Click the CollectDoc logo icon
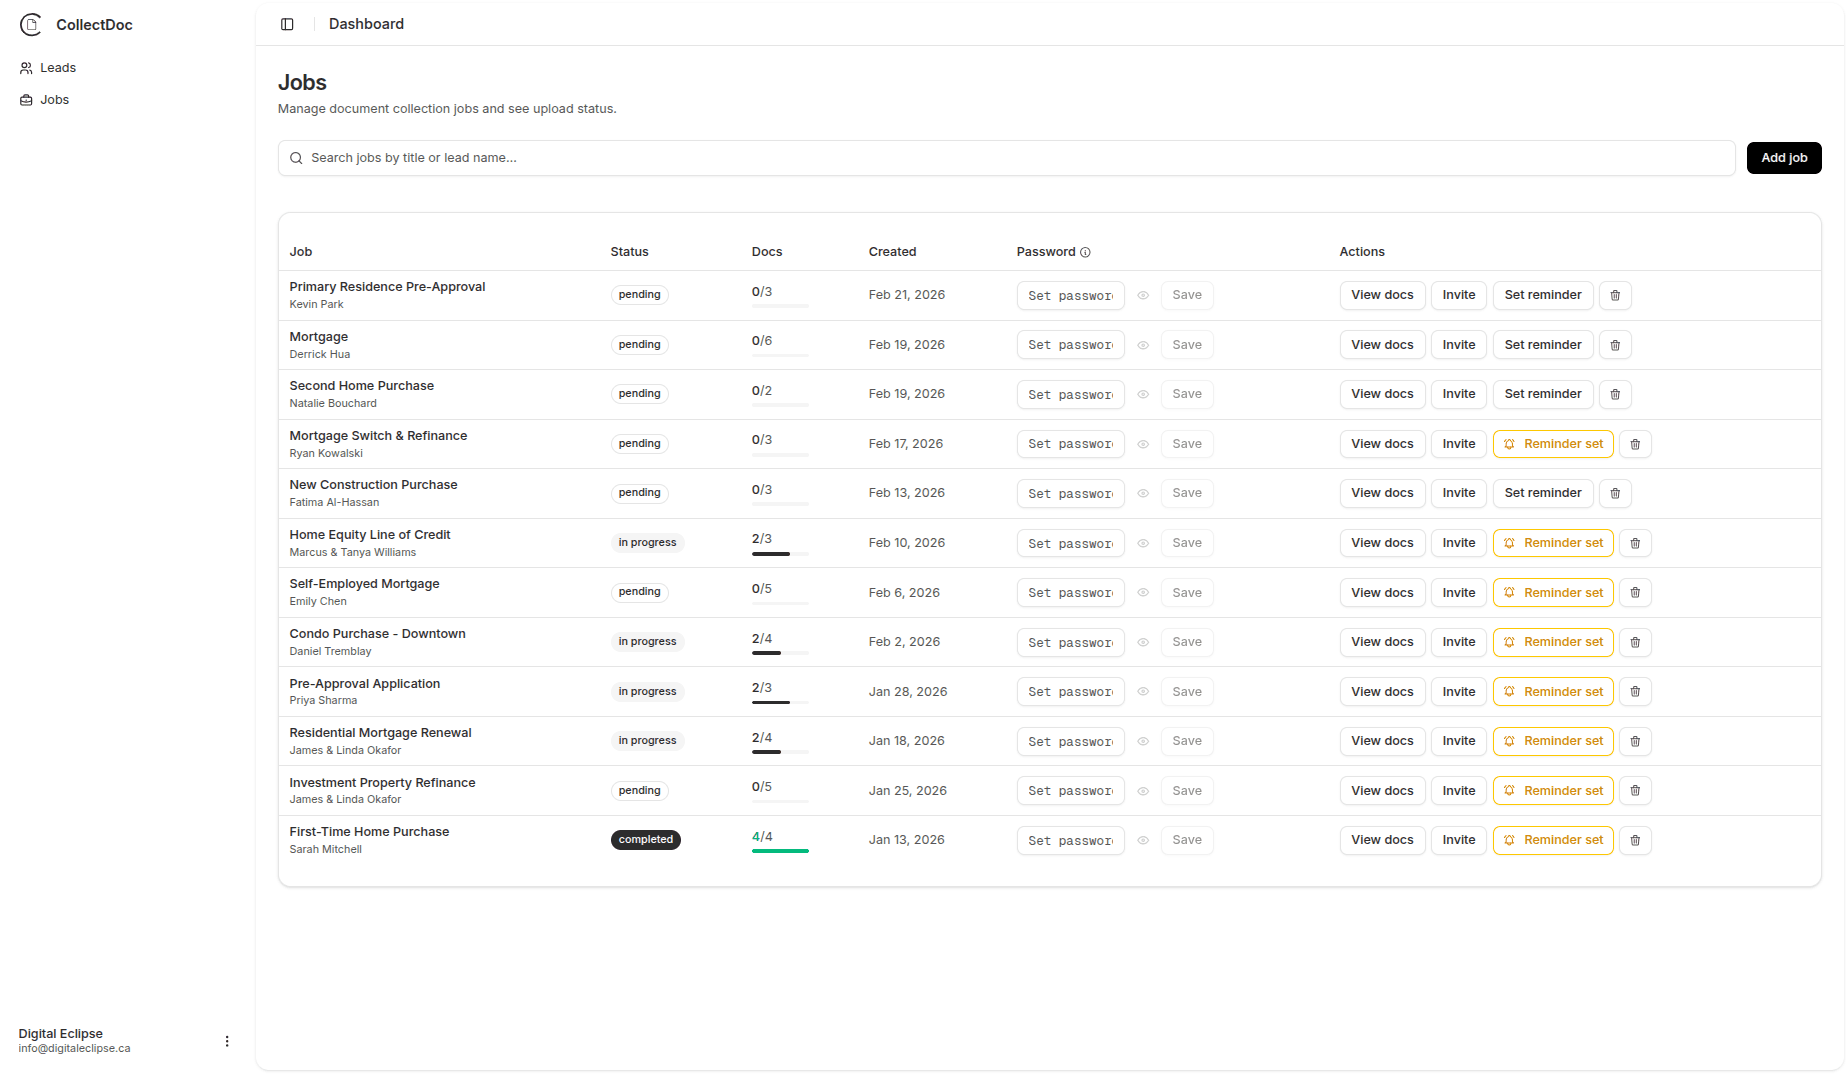The width and height of the screenshot is (1846, 1075). point(30,24)
